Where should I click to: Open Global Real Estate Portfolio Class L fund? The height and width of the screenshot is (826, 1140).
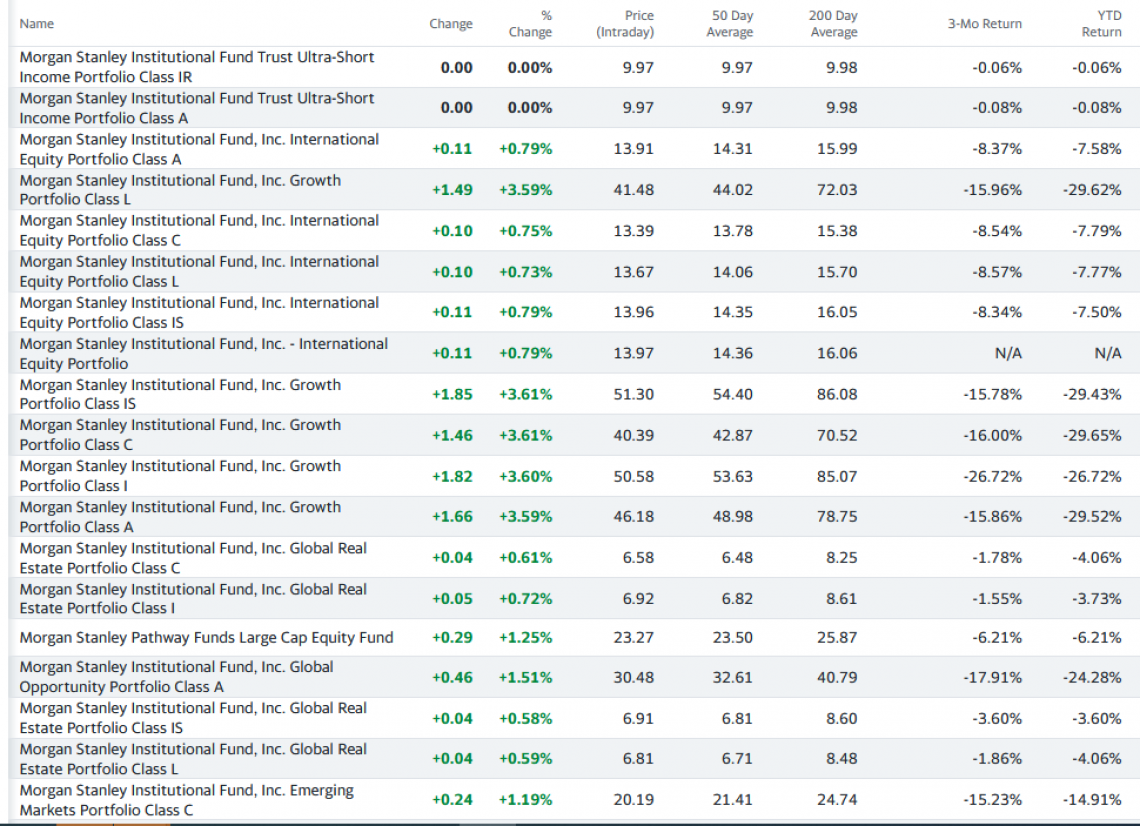(193, 759)
